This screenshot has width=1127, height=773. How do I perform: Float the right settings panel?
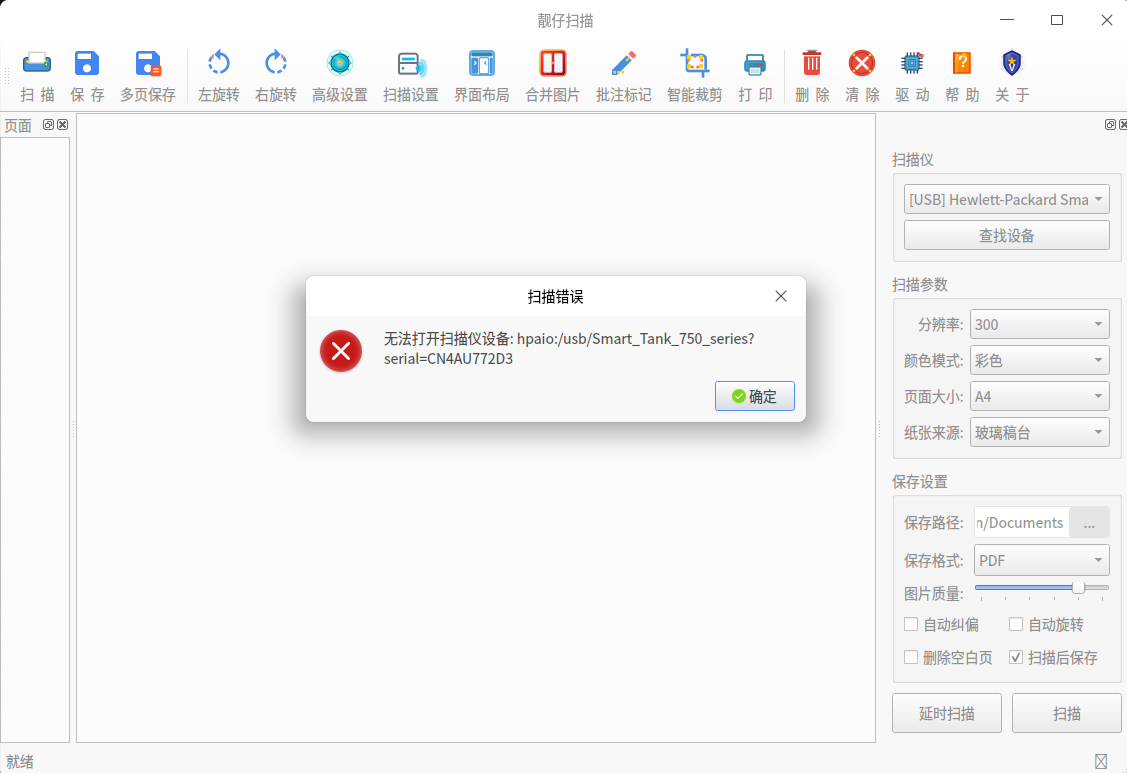1110,124
